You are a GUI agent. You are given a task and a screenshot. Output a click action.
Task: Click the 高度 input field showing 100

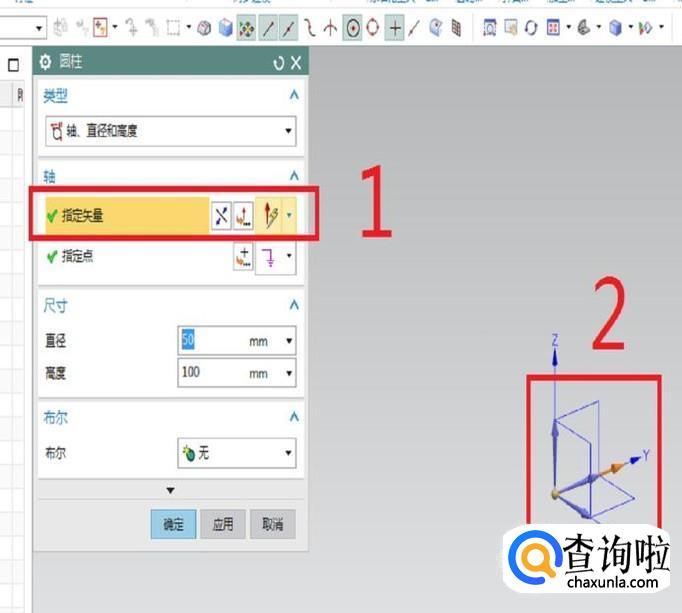click(212, 373)
